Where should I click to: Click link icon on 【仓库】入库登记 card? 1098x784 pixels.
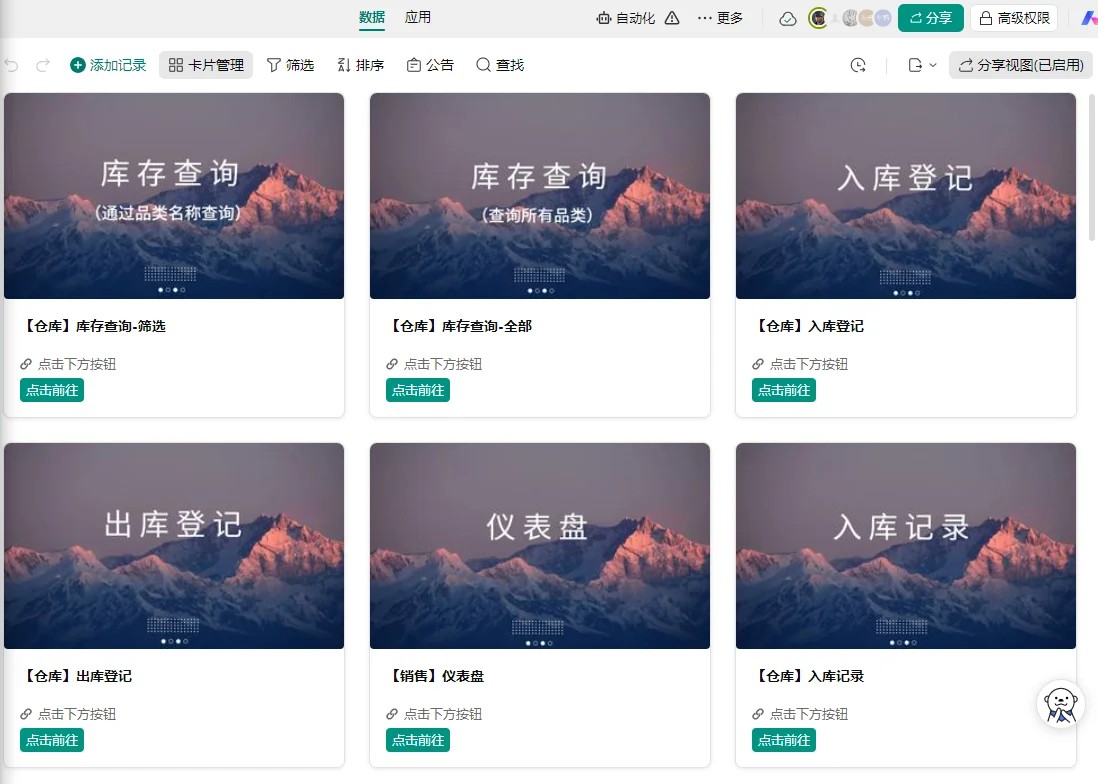tap(758, 364)
